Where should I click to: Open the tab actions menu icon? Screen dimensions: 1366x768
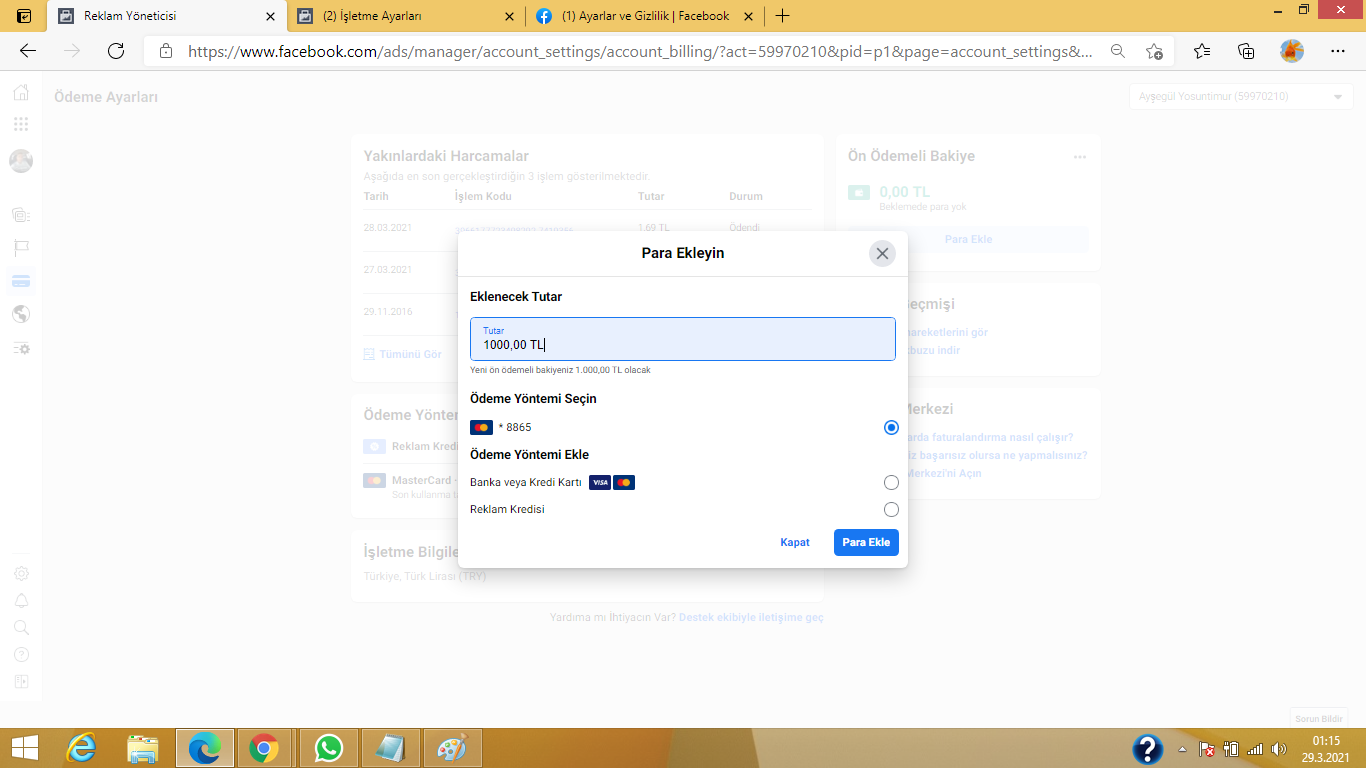pyautogui.click(x=24, y=16)
